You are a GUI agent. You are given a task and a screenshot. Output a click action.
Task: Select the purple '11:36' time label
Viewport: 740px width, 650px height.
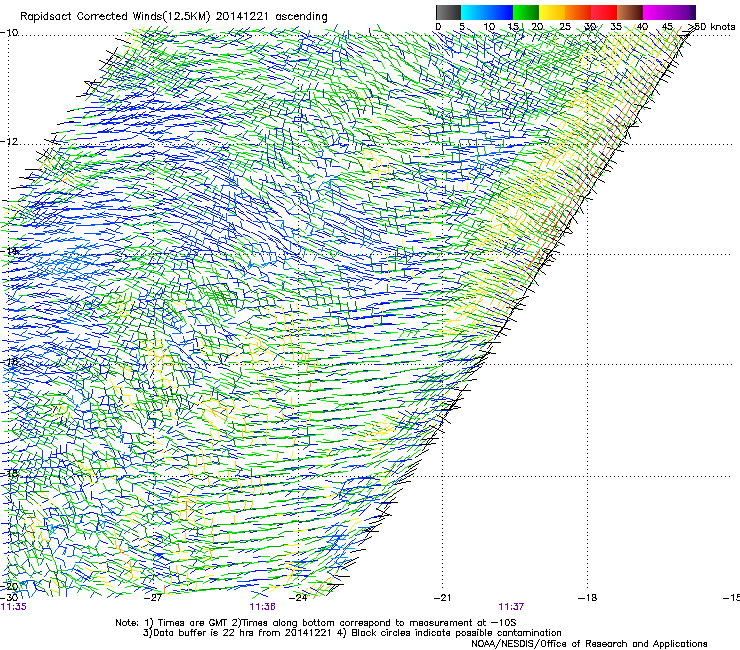(262, 607)
